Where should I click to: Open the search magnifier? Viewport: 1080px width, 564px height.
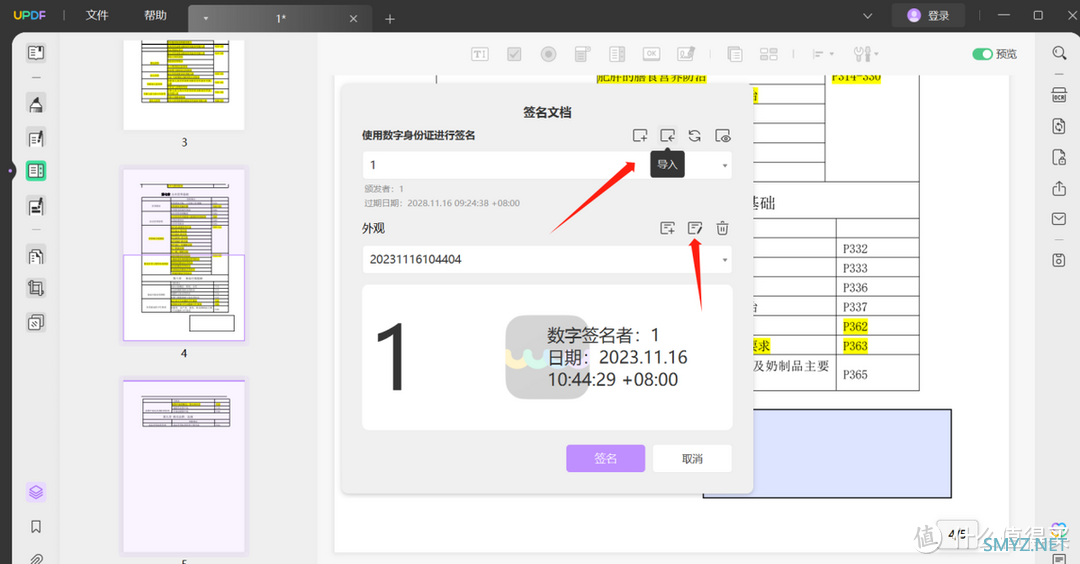point(1059,52)
